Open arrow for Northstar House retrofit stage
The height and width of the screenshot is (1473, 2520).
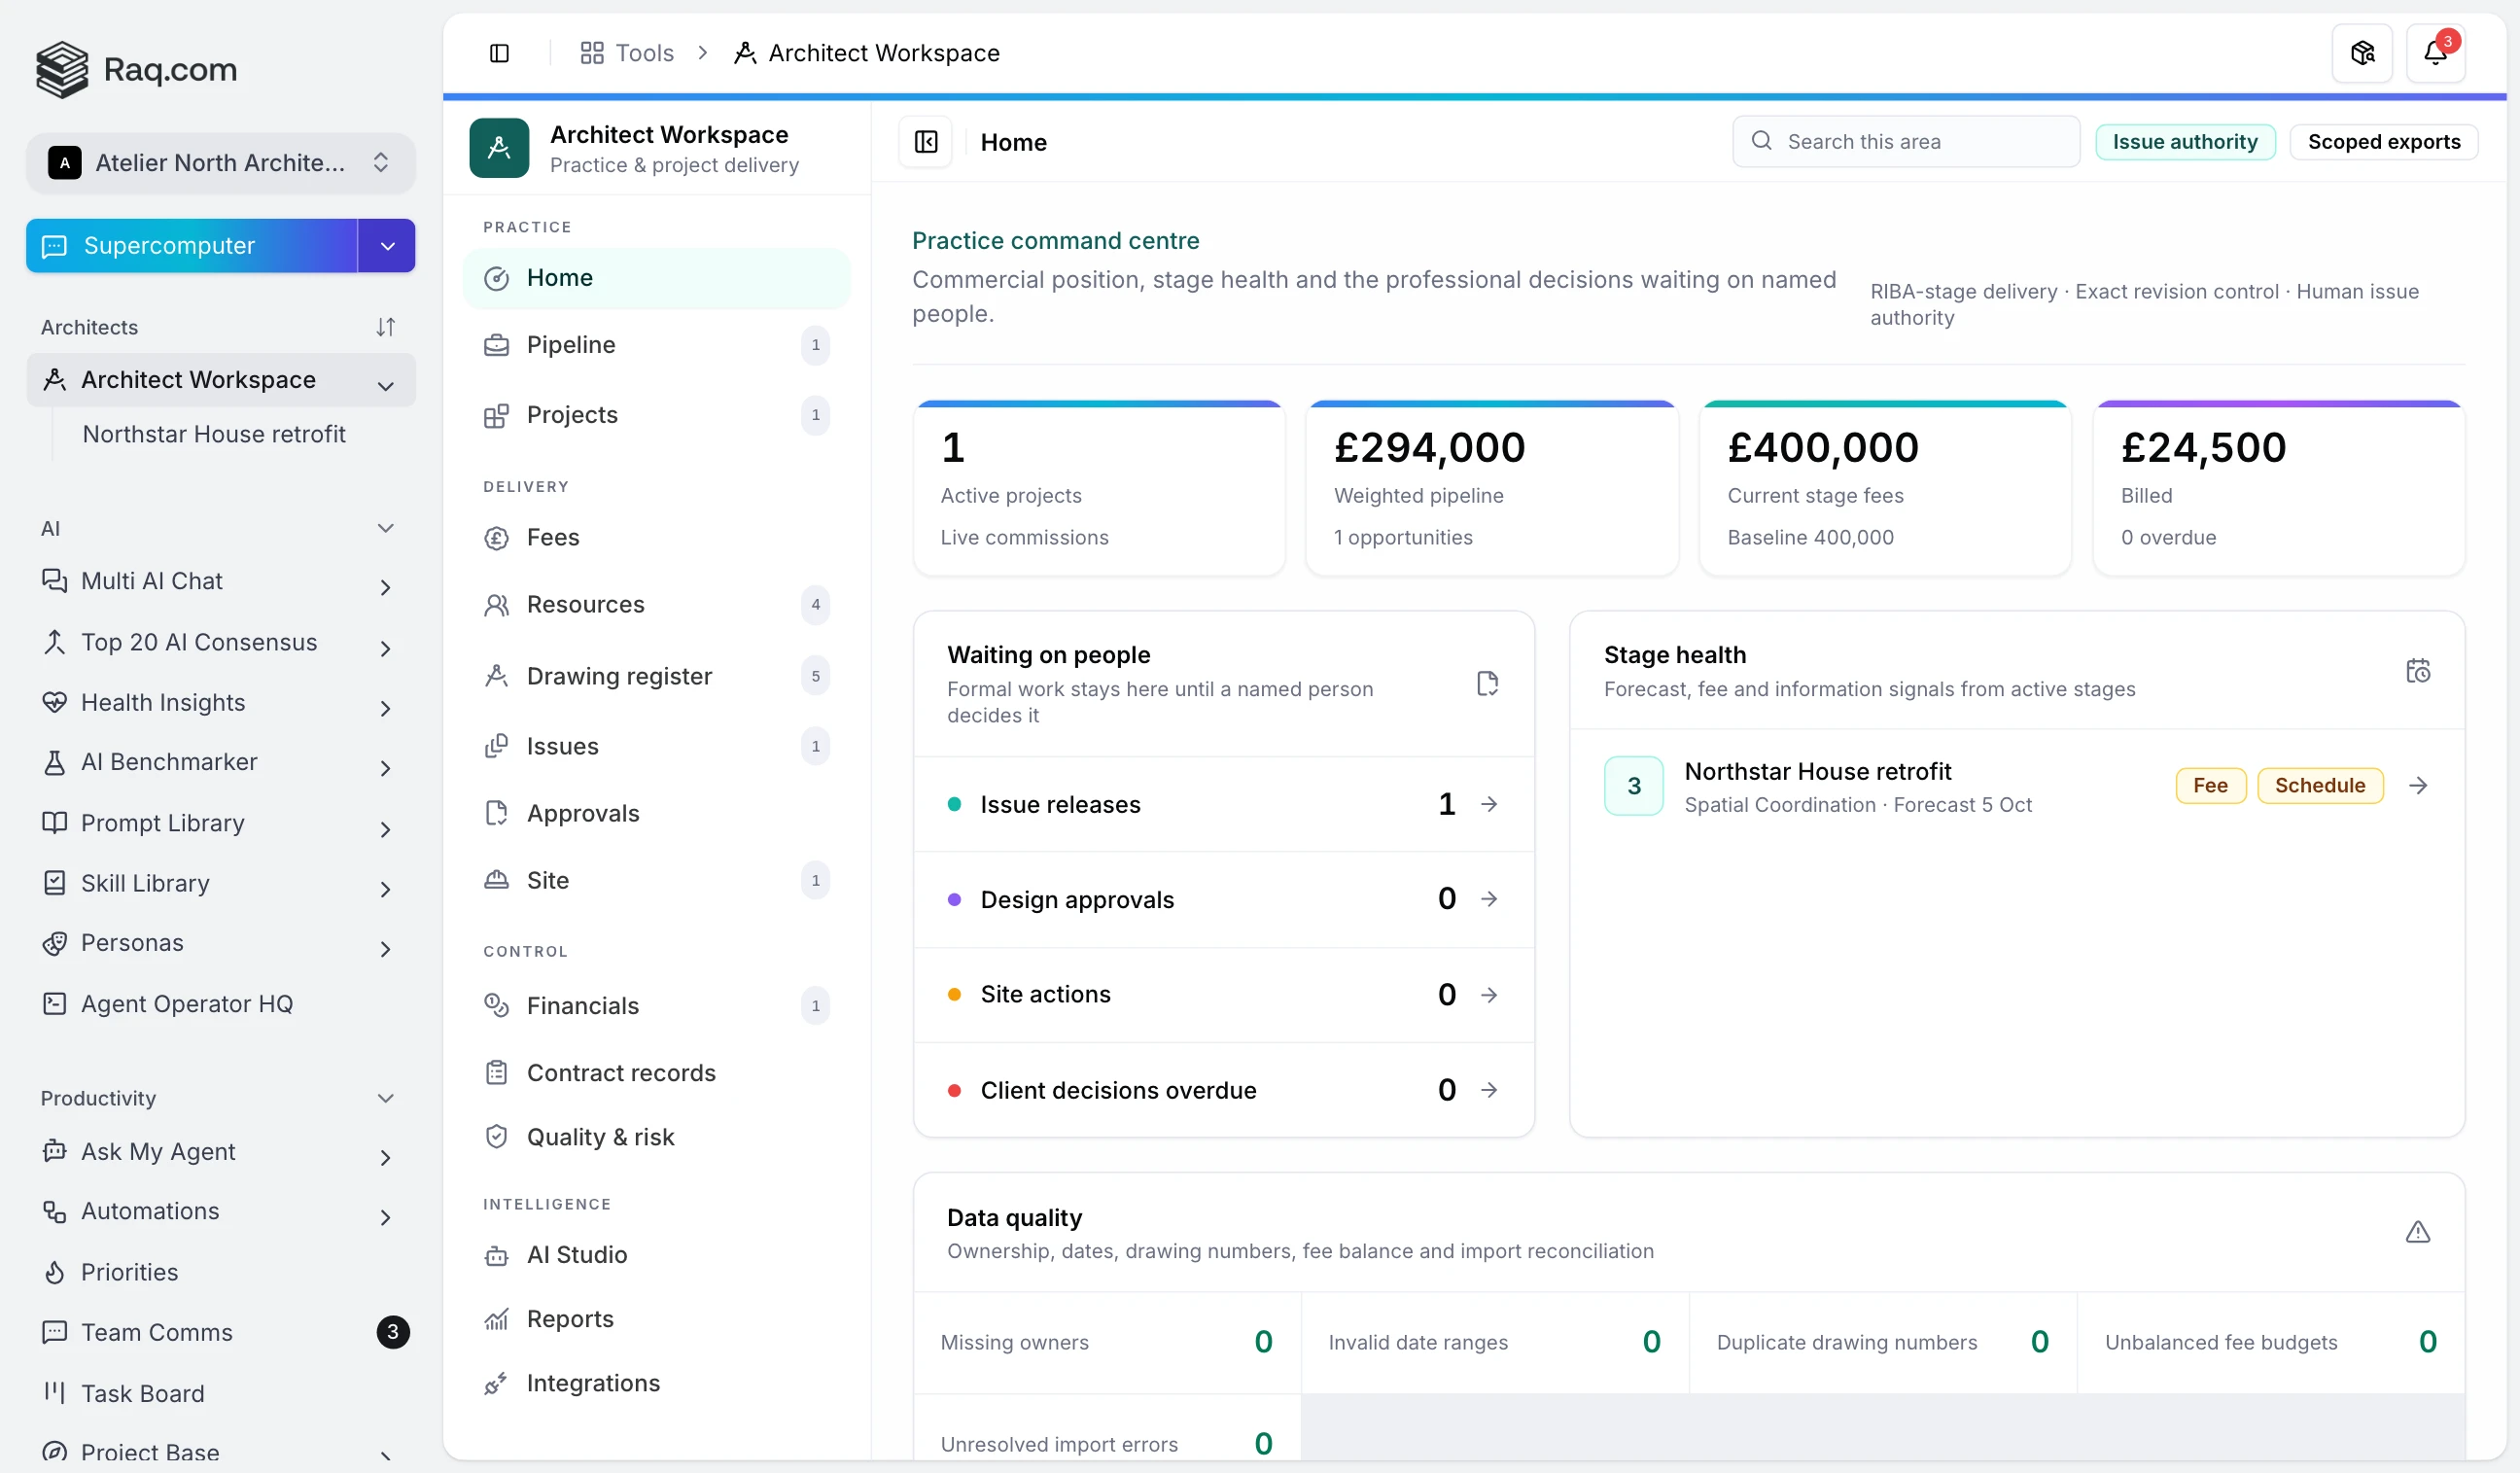2418,786
